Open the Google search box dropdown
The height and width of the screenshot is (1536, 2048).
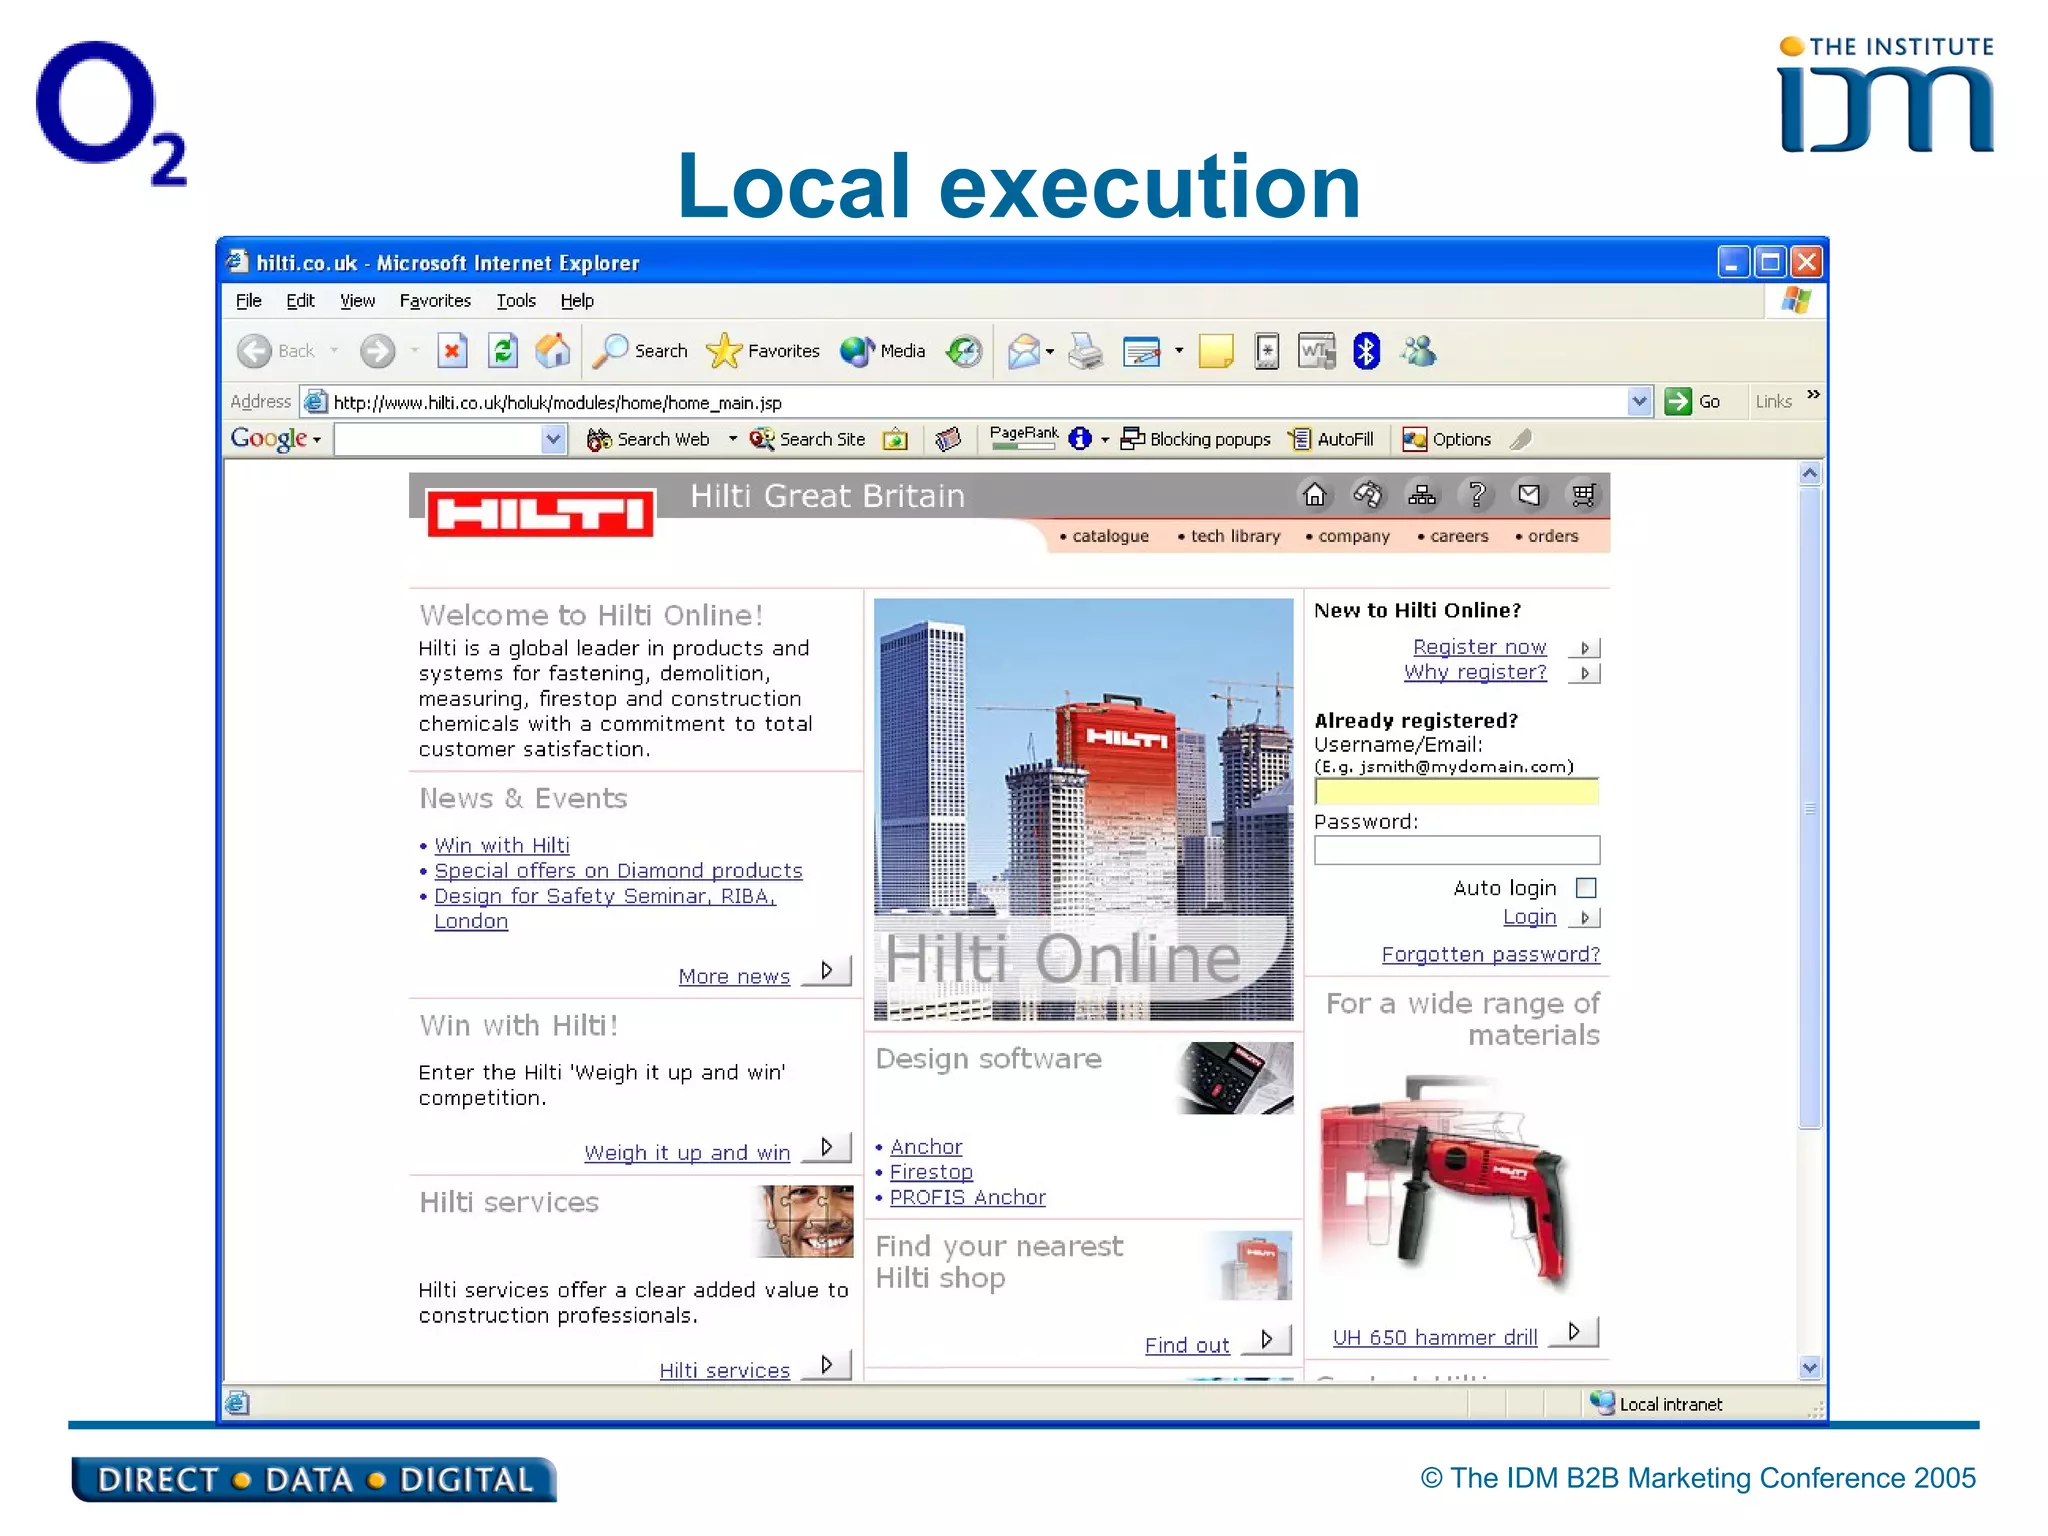[x=553, y=439]
